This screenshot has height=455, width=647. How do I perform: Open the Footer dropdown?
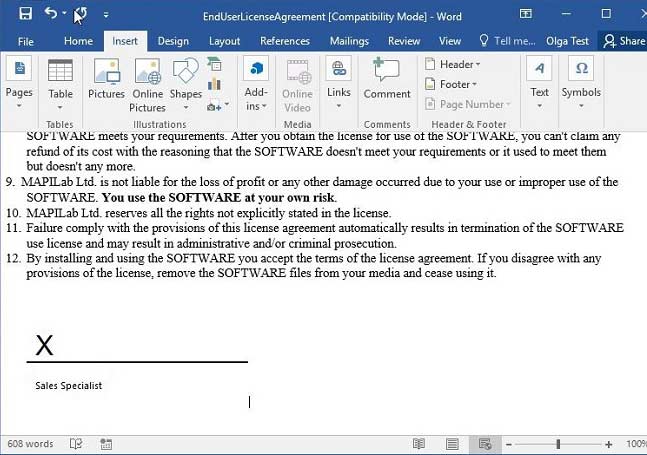[x=451, y=84]
